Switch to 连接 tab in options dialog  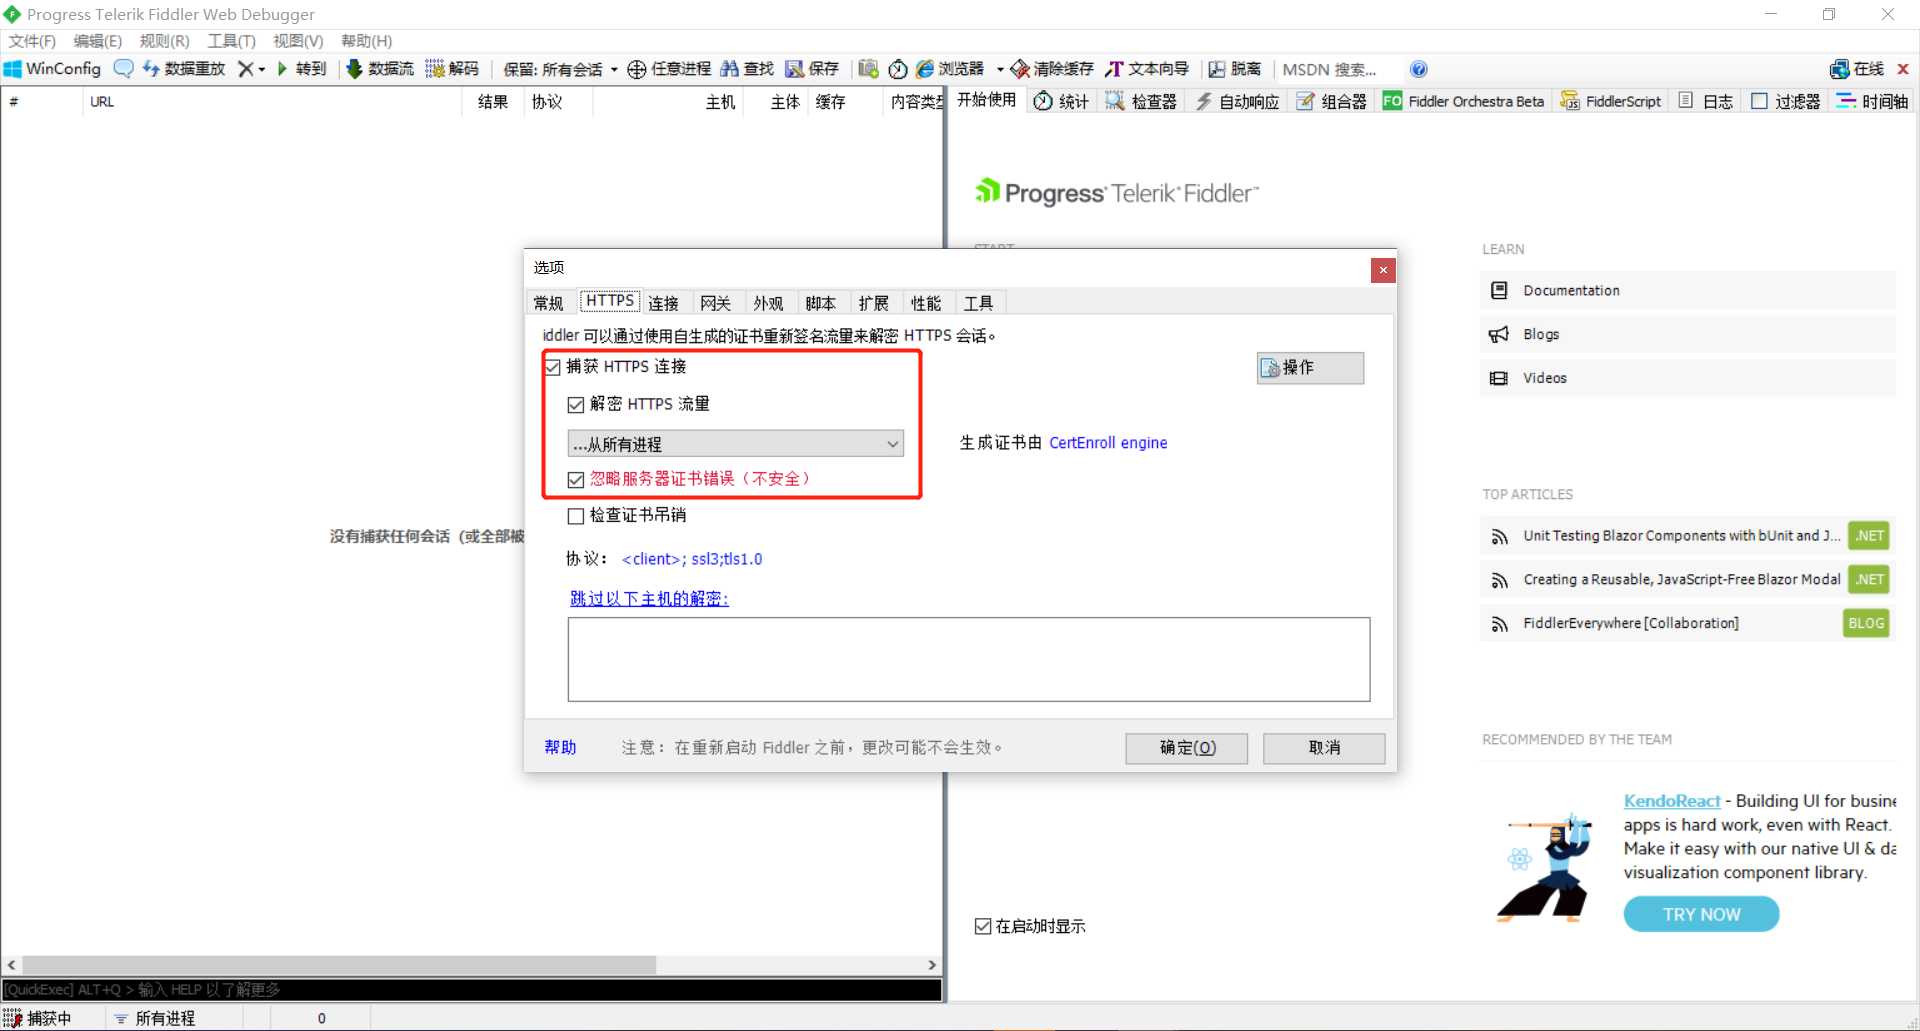click(664, 303)
